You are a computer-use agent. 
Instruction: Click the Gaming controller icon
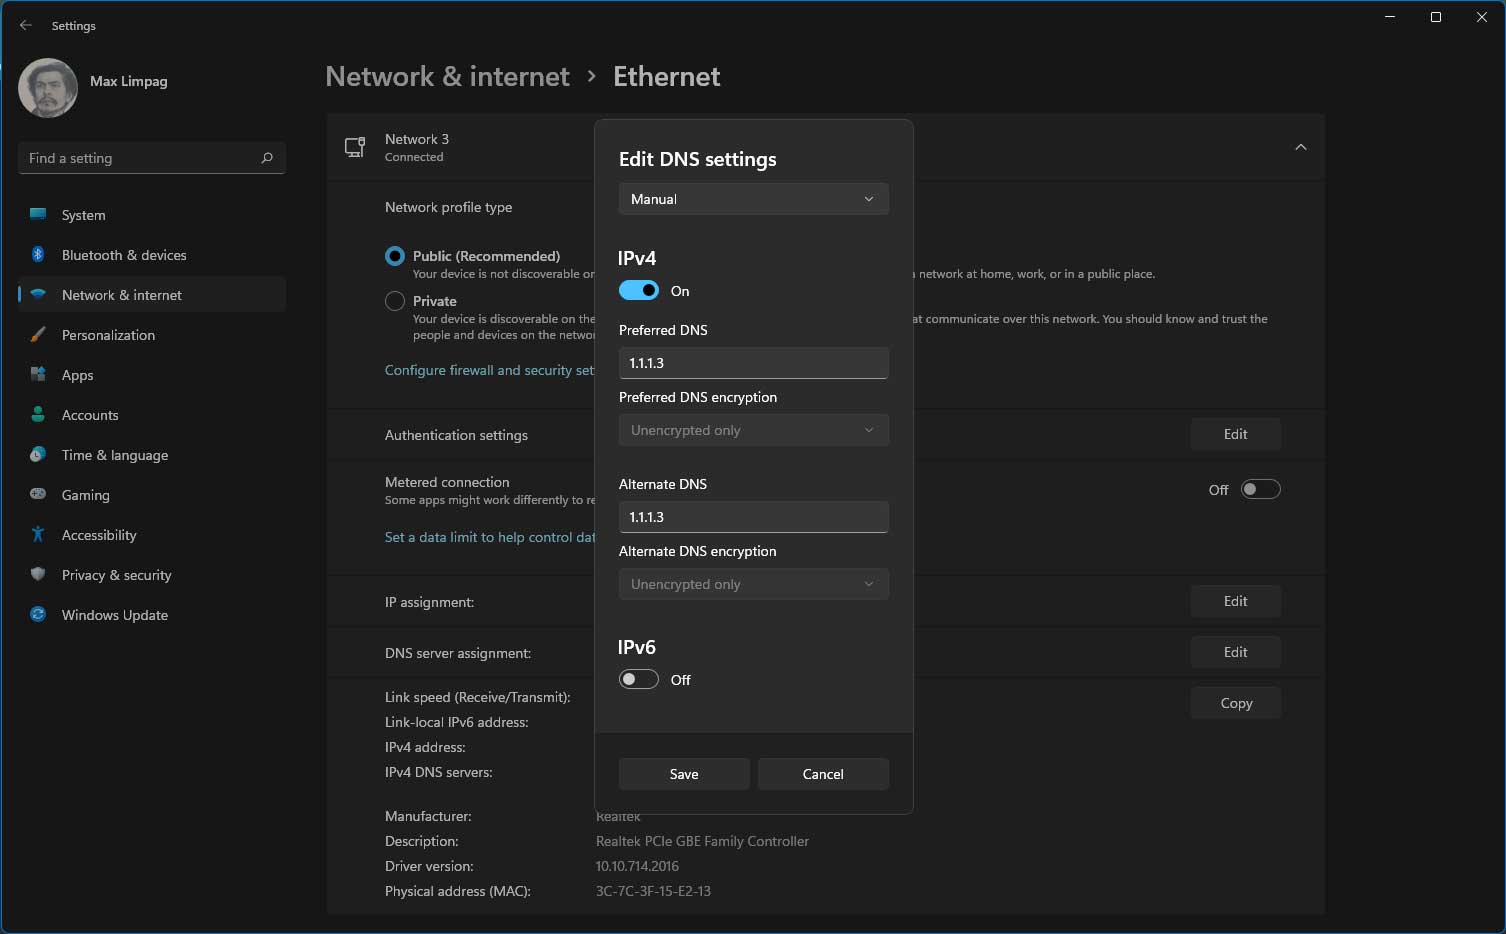point(38,494)
